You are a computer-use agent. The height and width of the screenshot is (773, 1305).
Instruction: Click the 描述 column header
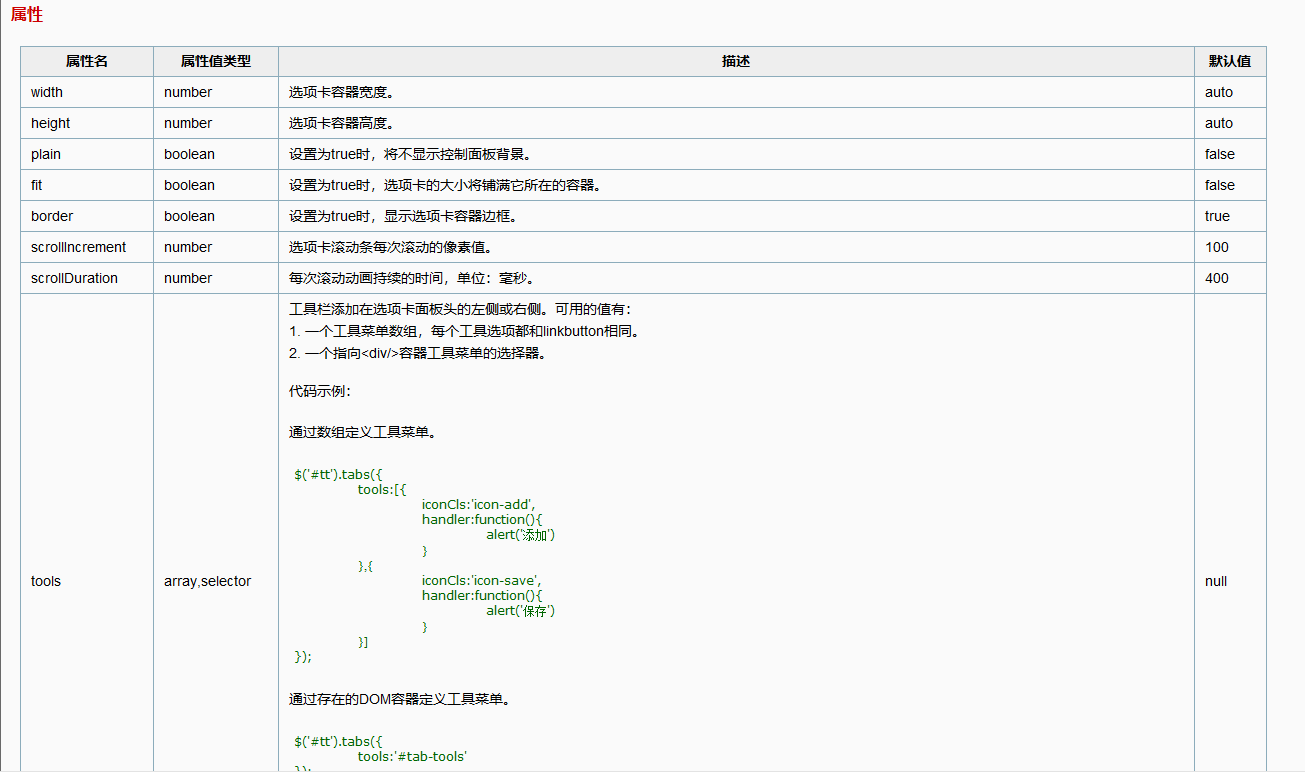click(x=736, y=61)
